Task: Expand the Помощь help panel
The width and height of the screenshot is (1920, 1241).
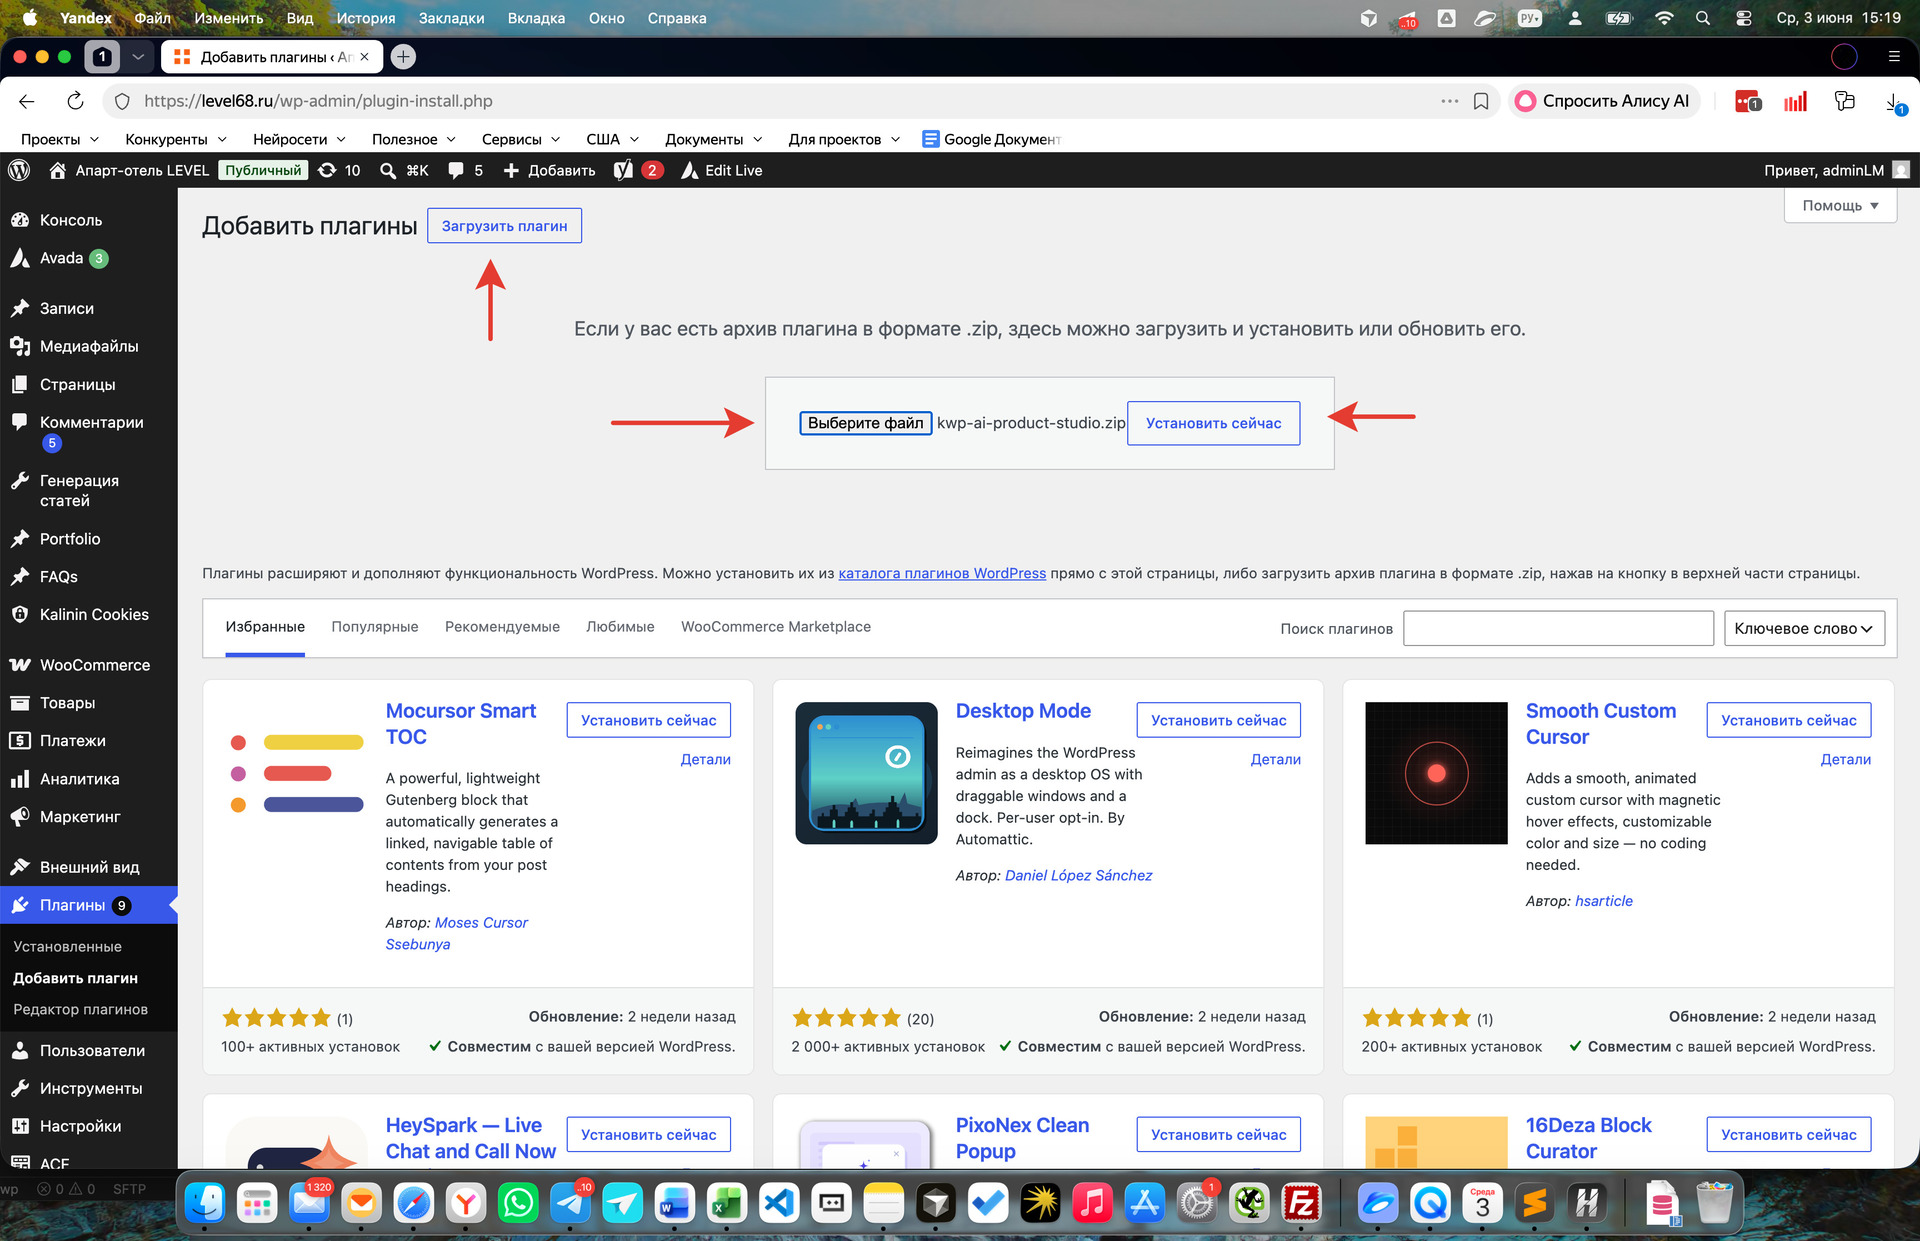Action: [x=1840, y=206]
